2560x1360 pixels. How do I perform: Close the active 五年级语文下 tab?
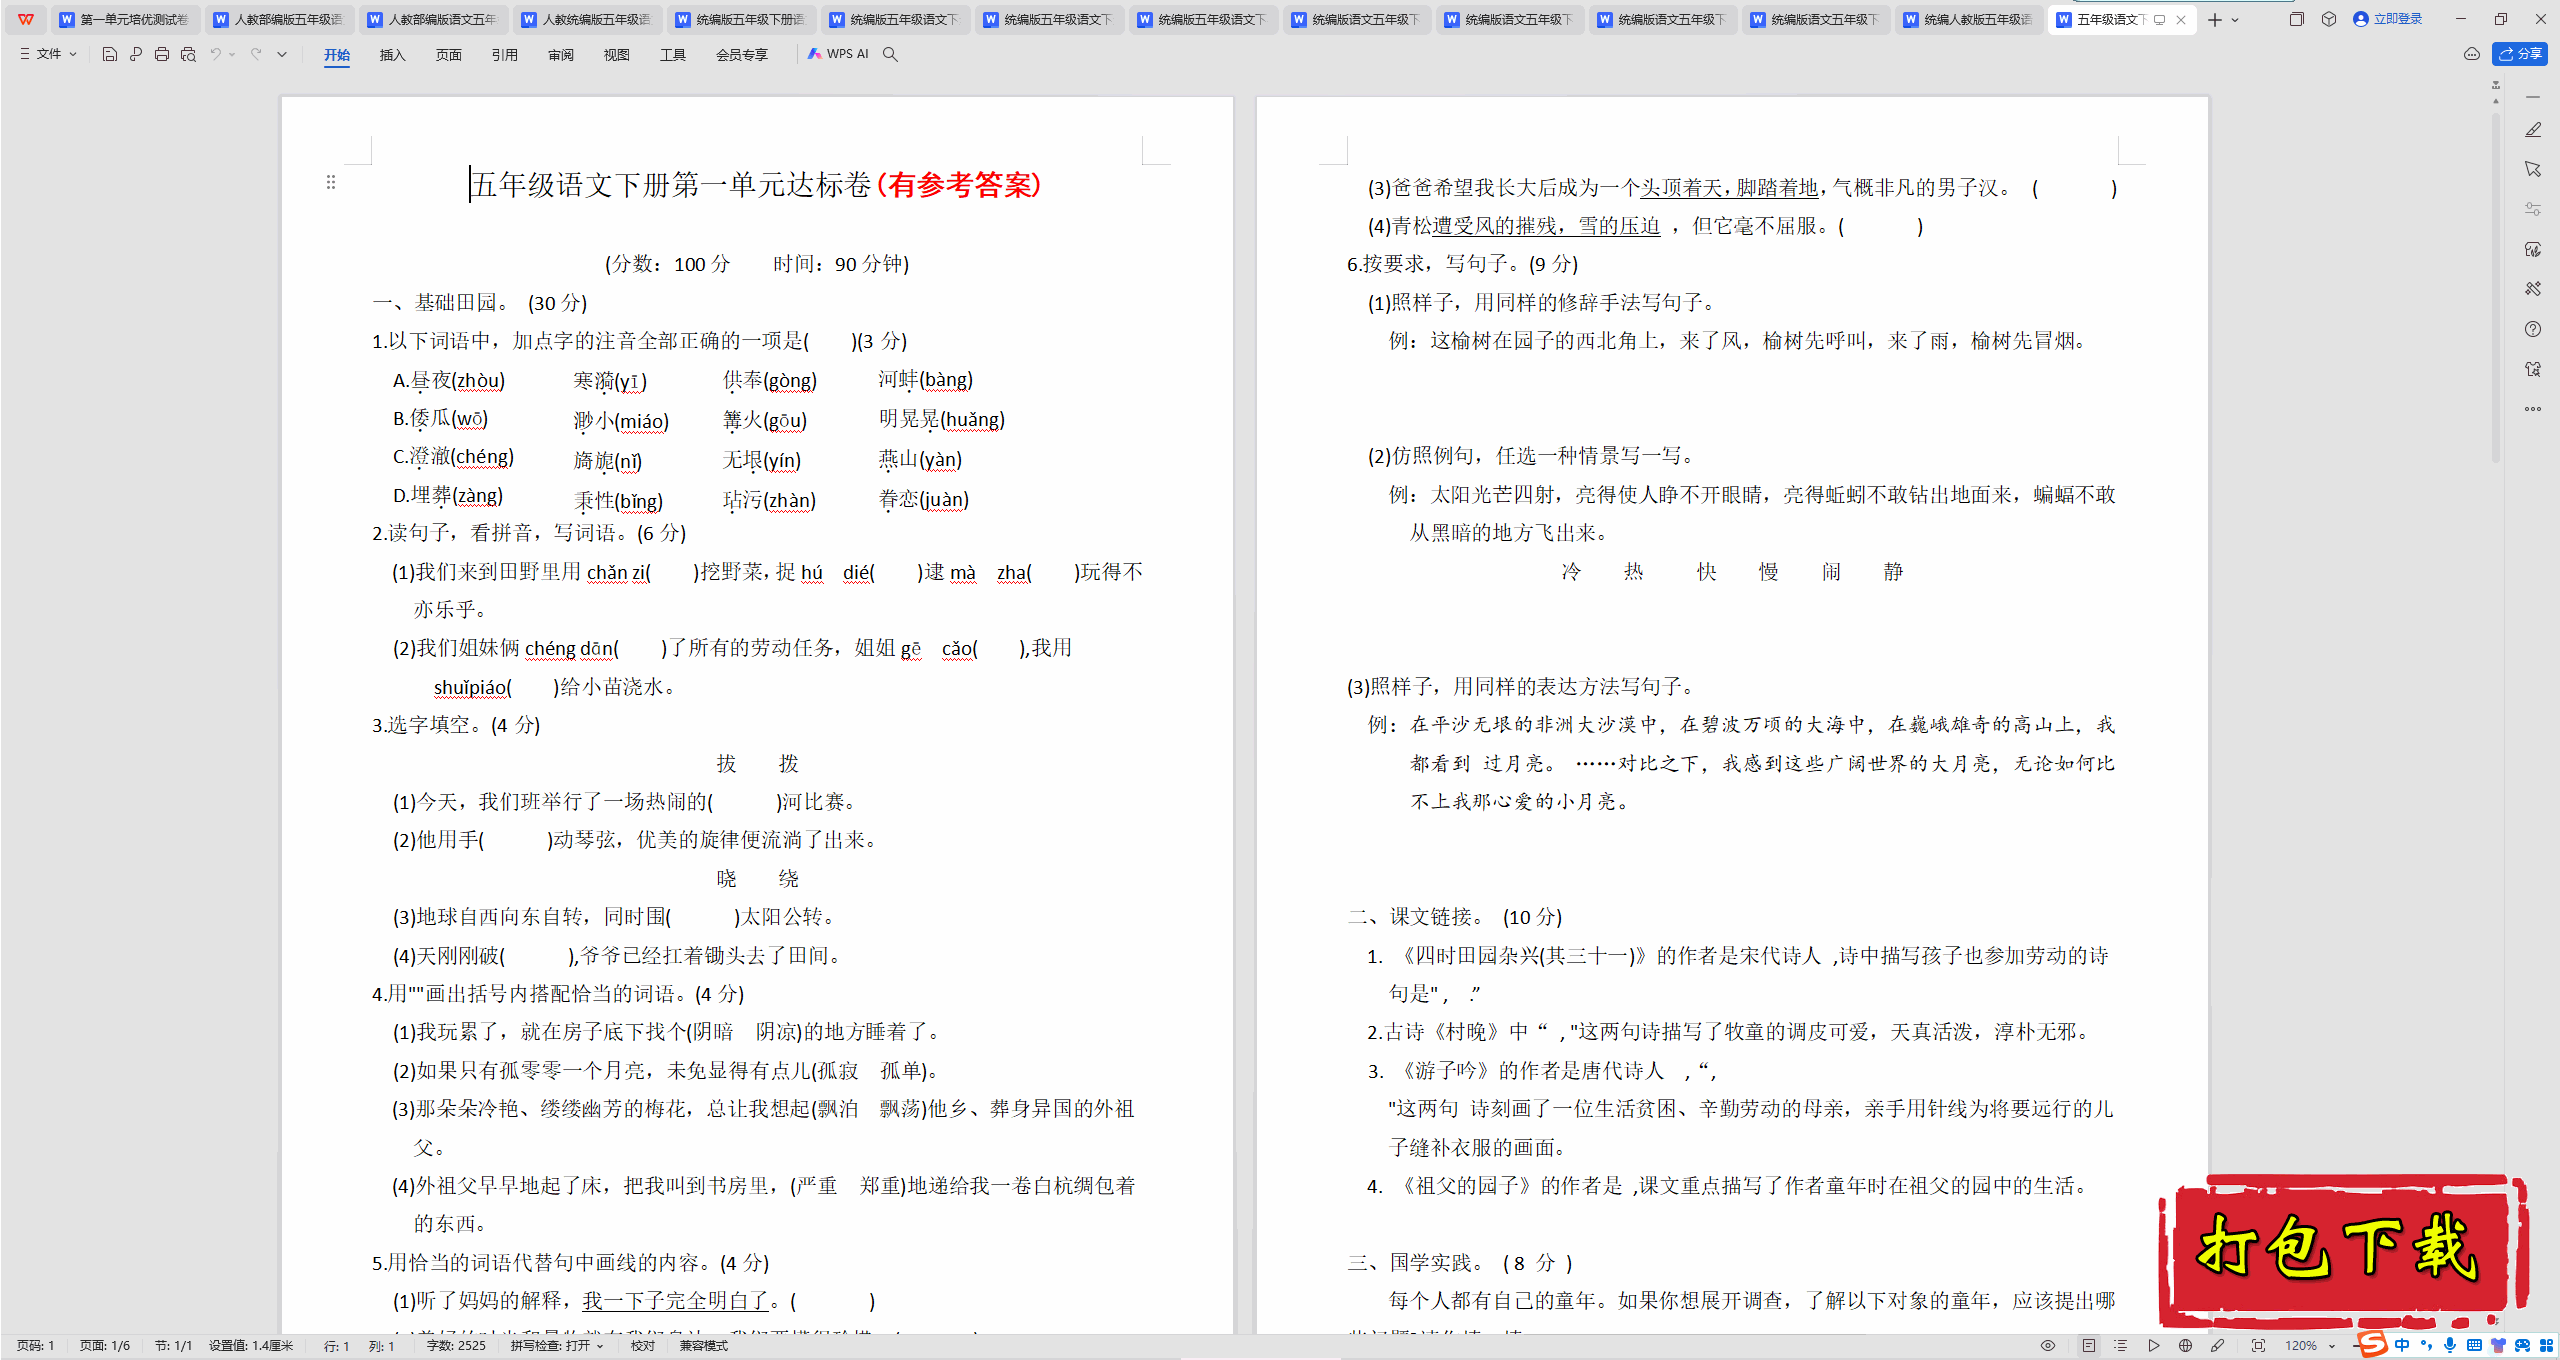point(2181,20)
